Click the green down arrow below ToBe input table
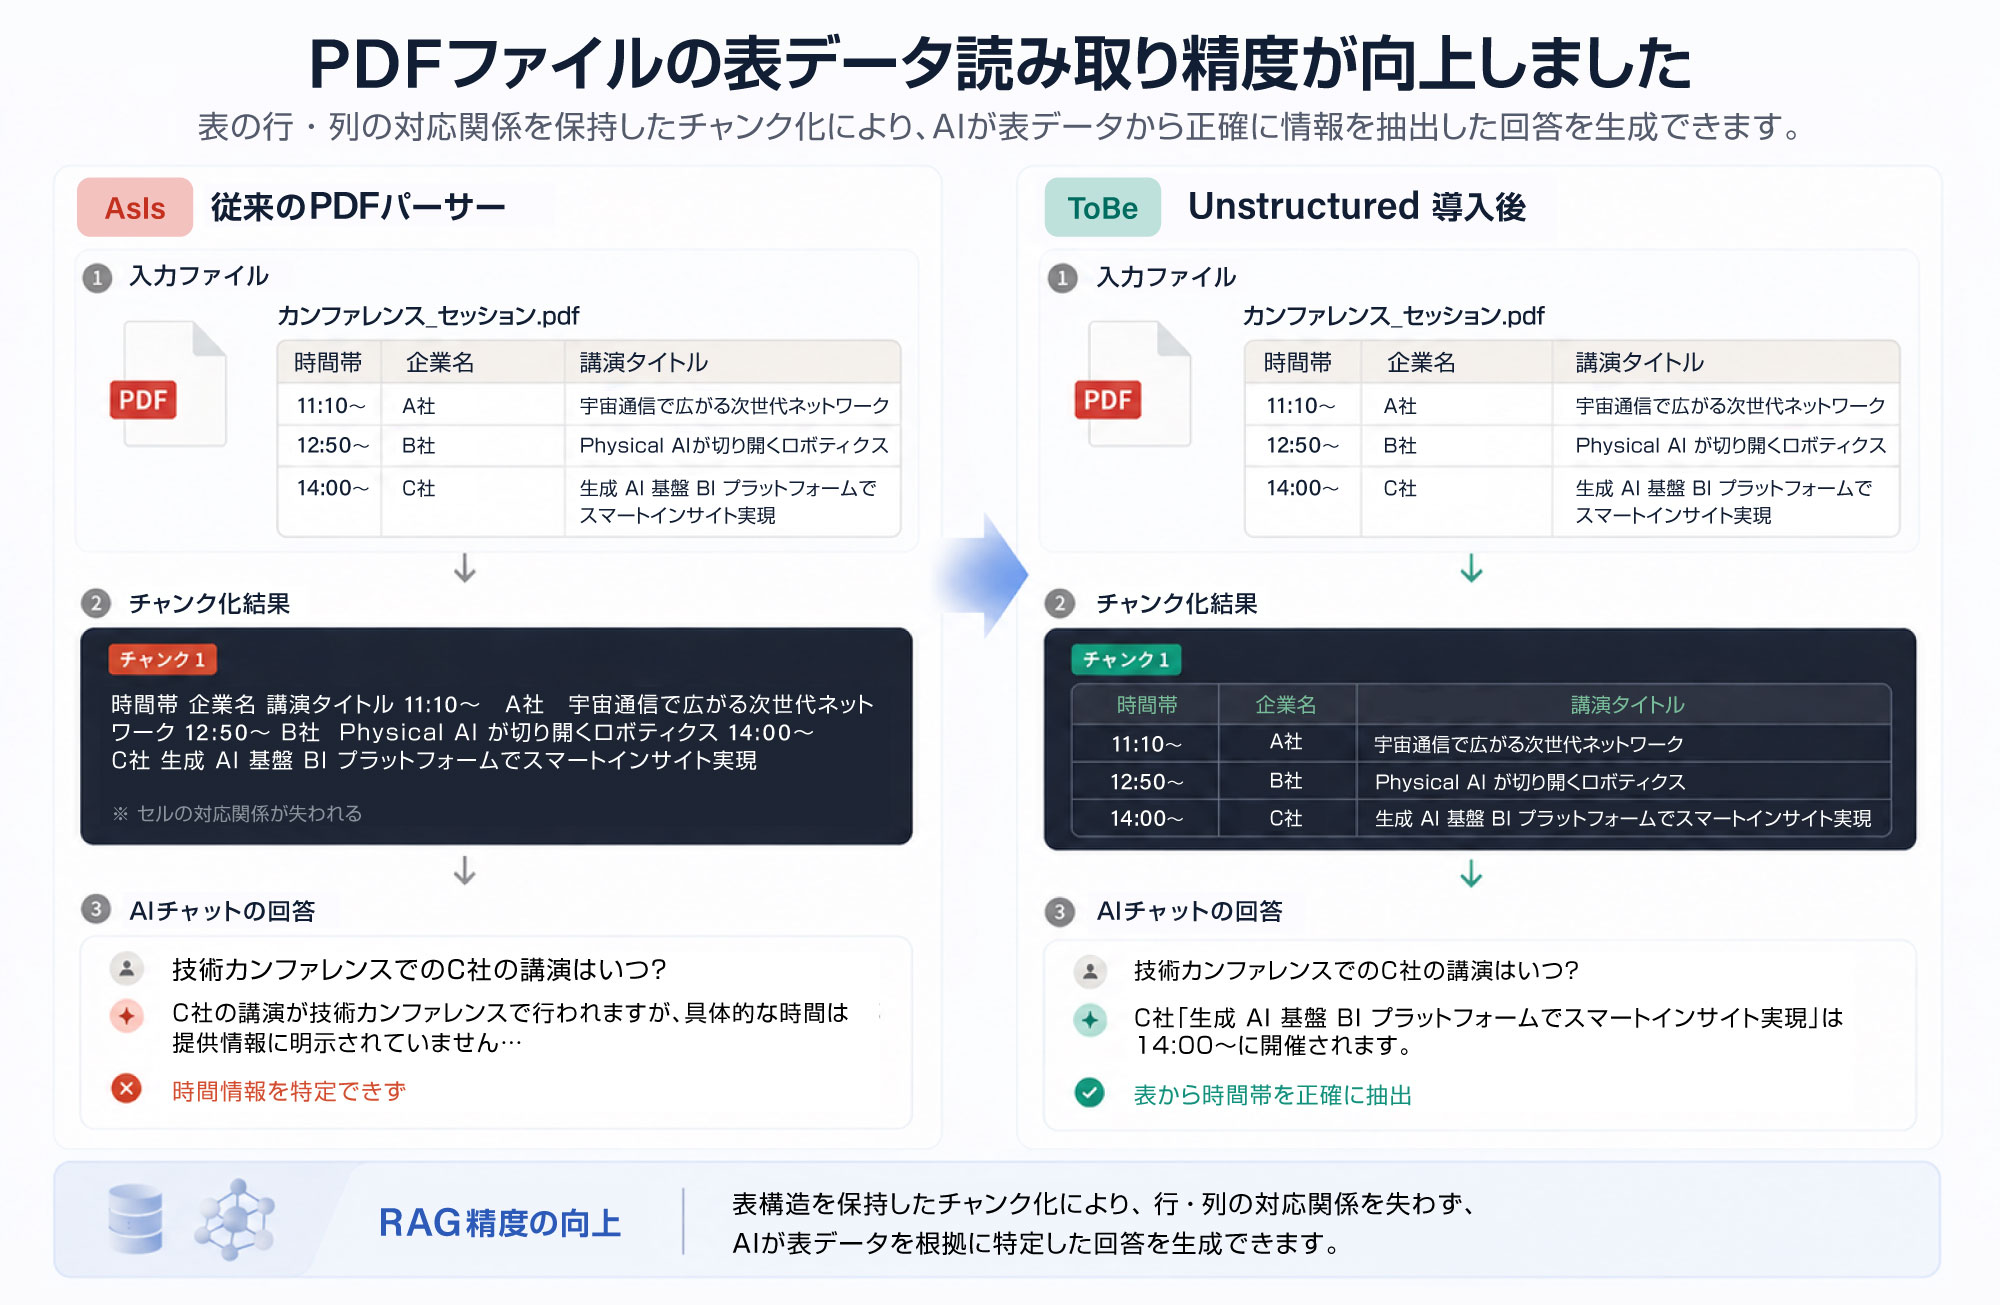 point(1471,568)
